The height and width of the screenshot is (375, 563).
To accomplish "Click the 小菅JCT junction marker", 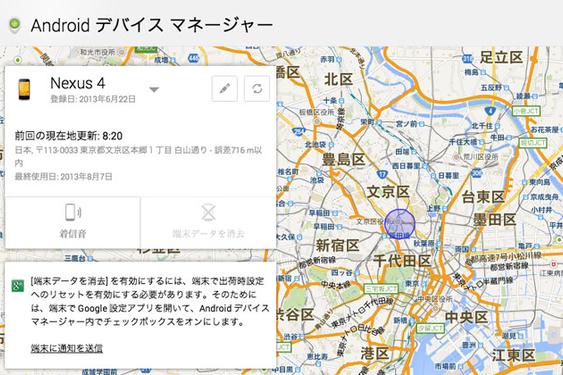I will click(x=526, y=111).
